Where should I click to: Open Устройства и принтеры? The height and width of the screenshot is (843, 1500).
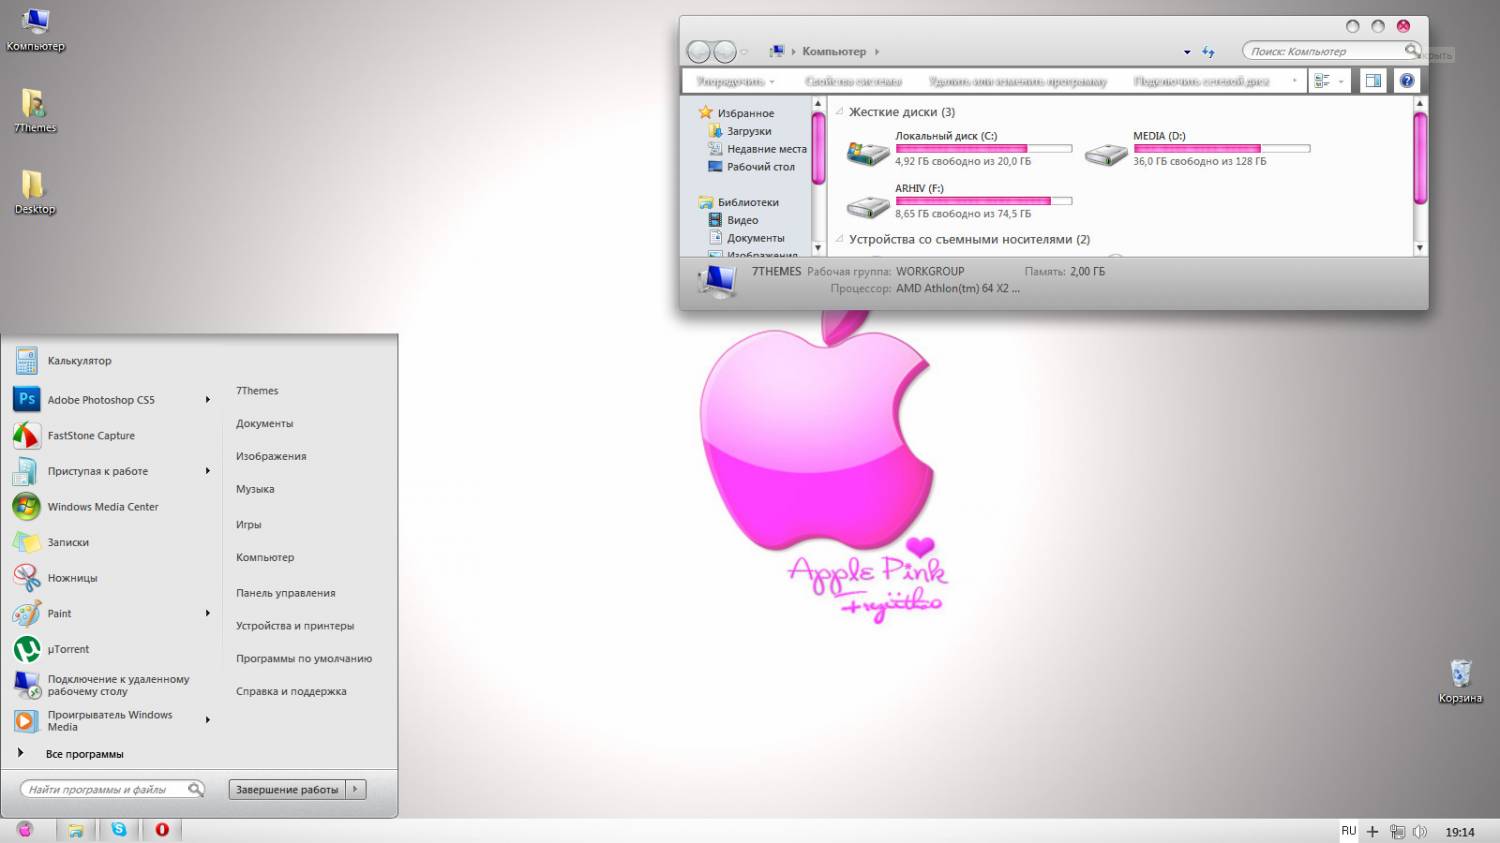pyautogui.click(x=295, y=626)
